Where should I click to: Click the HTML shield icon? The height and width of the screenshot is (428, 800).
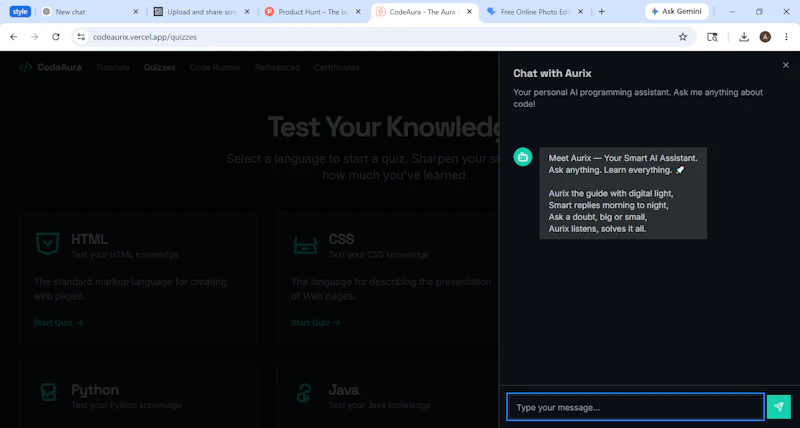pyautogui.click(x=48, y=244)
